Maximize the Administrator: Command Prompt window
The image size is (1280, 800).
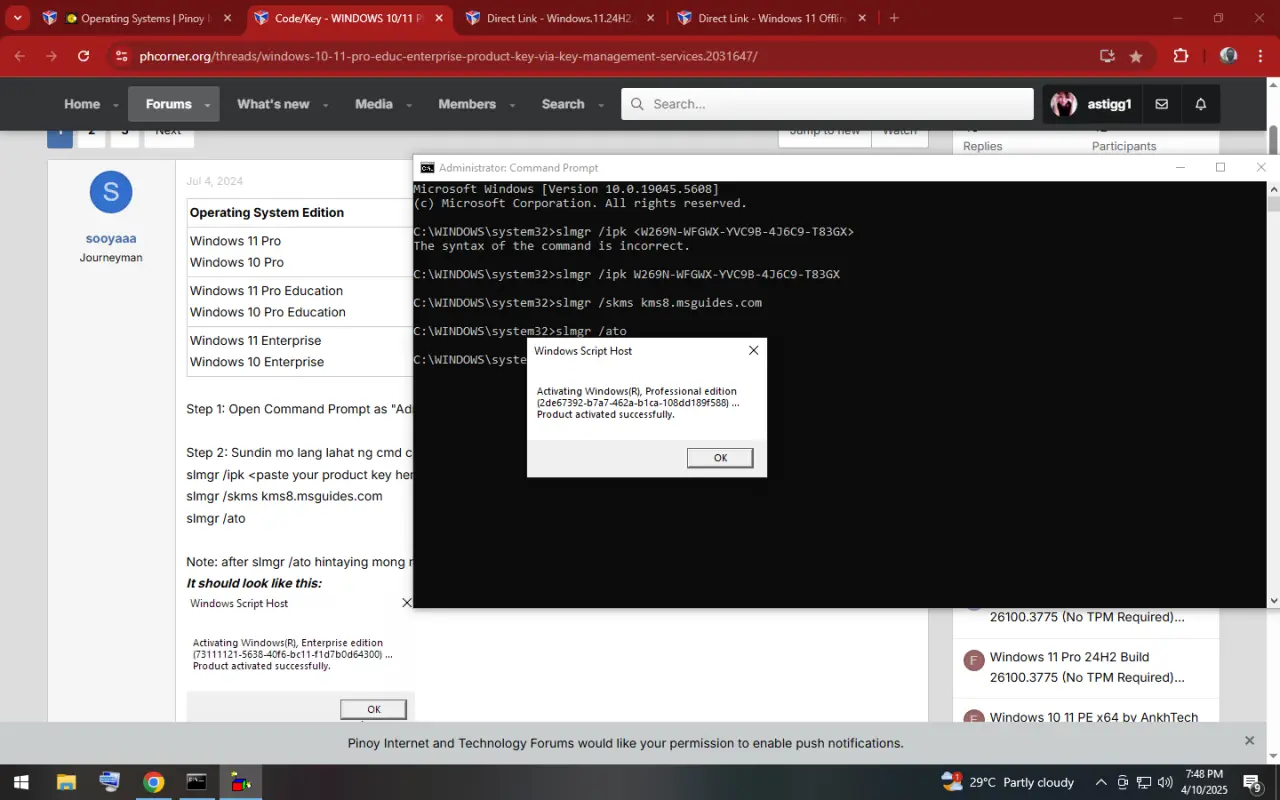pyautogui.click(x=1220, y=167)
